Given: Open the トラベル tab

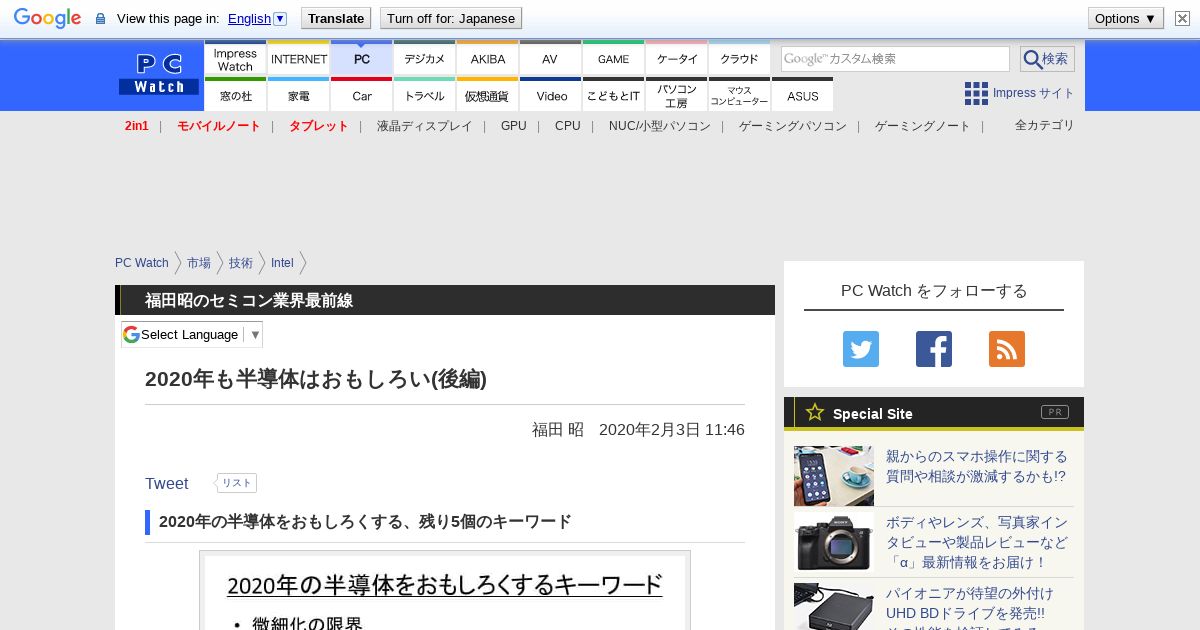Looking at the screenshot, I should (424, 95).
